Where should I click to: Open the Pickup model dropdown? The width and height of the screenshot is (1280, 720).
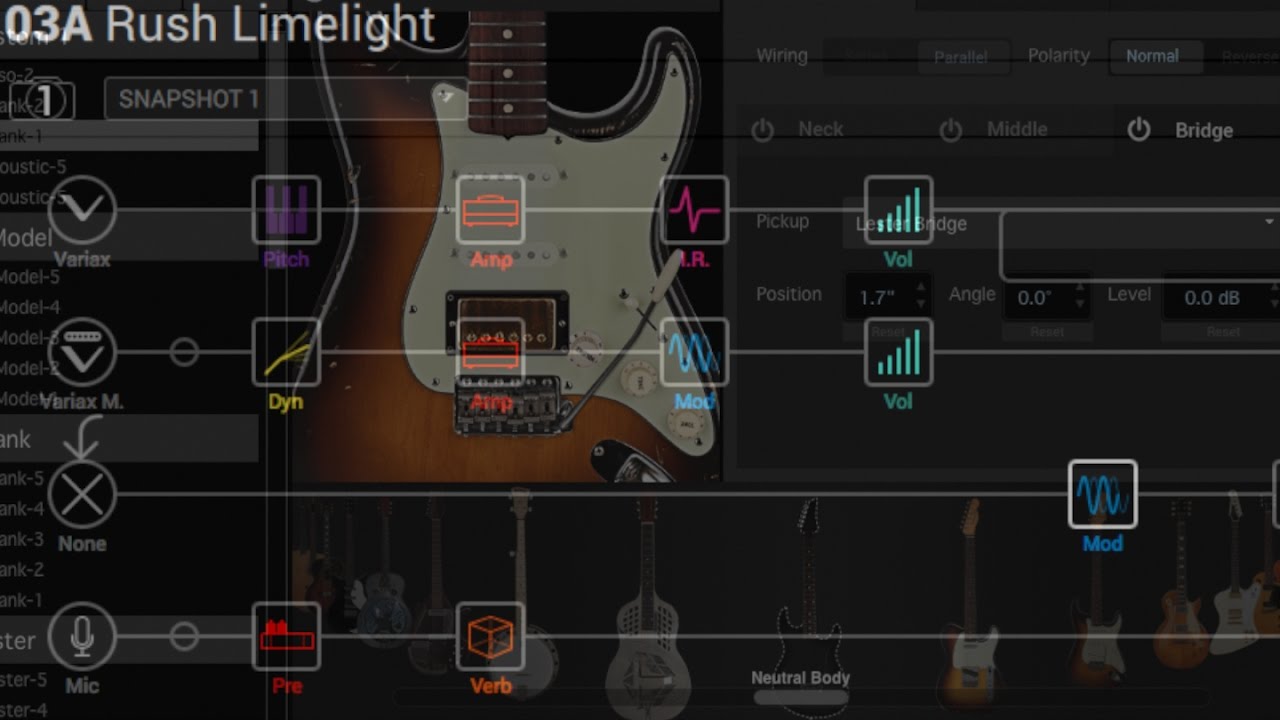[1060, 223]
